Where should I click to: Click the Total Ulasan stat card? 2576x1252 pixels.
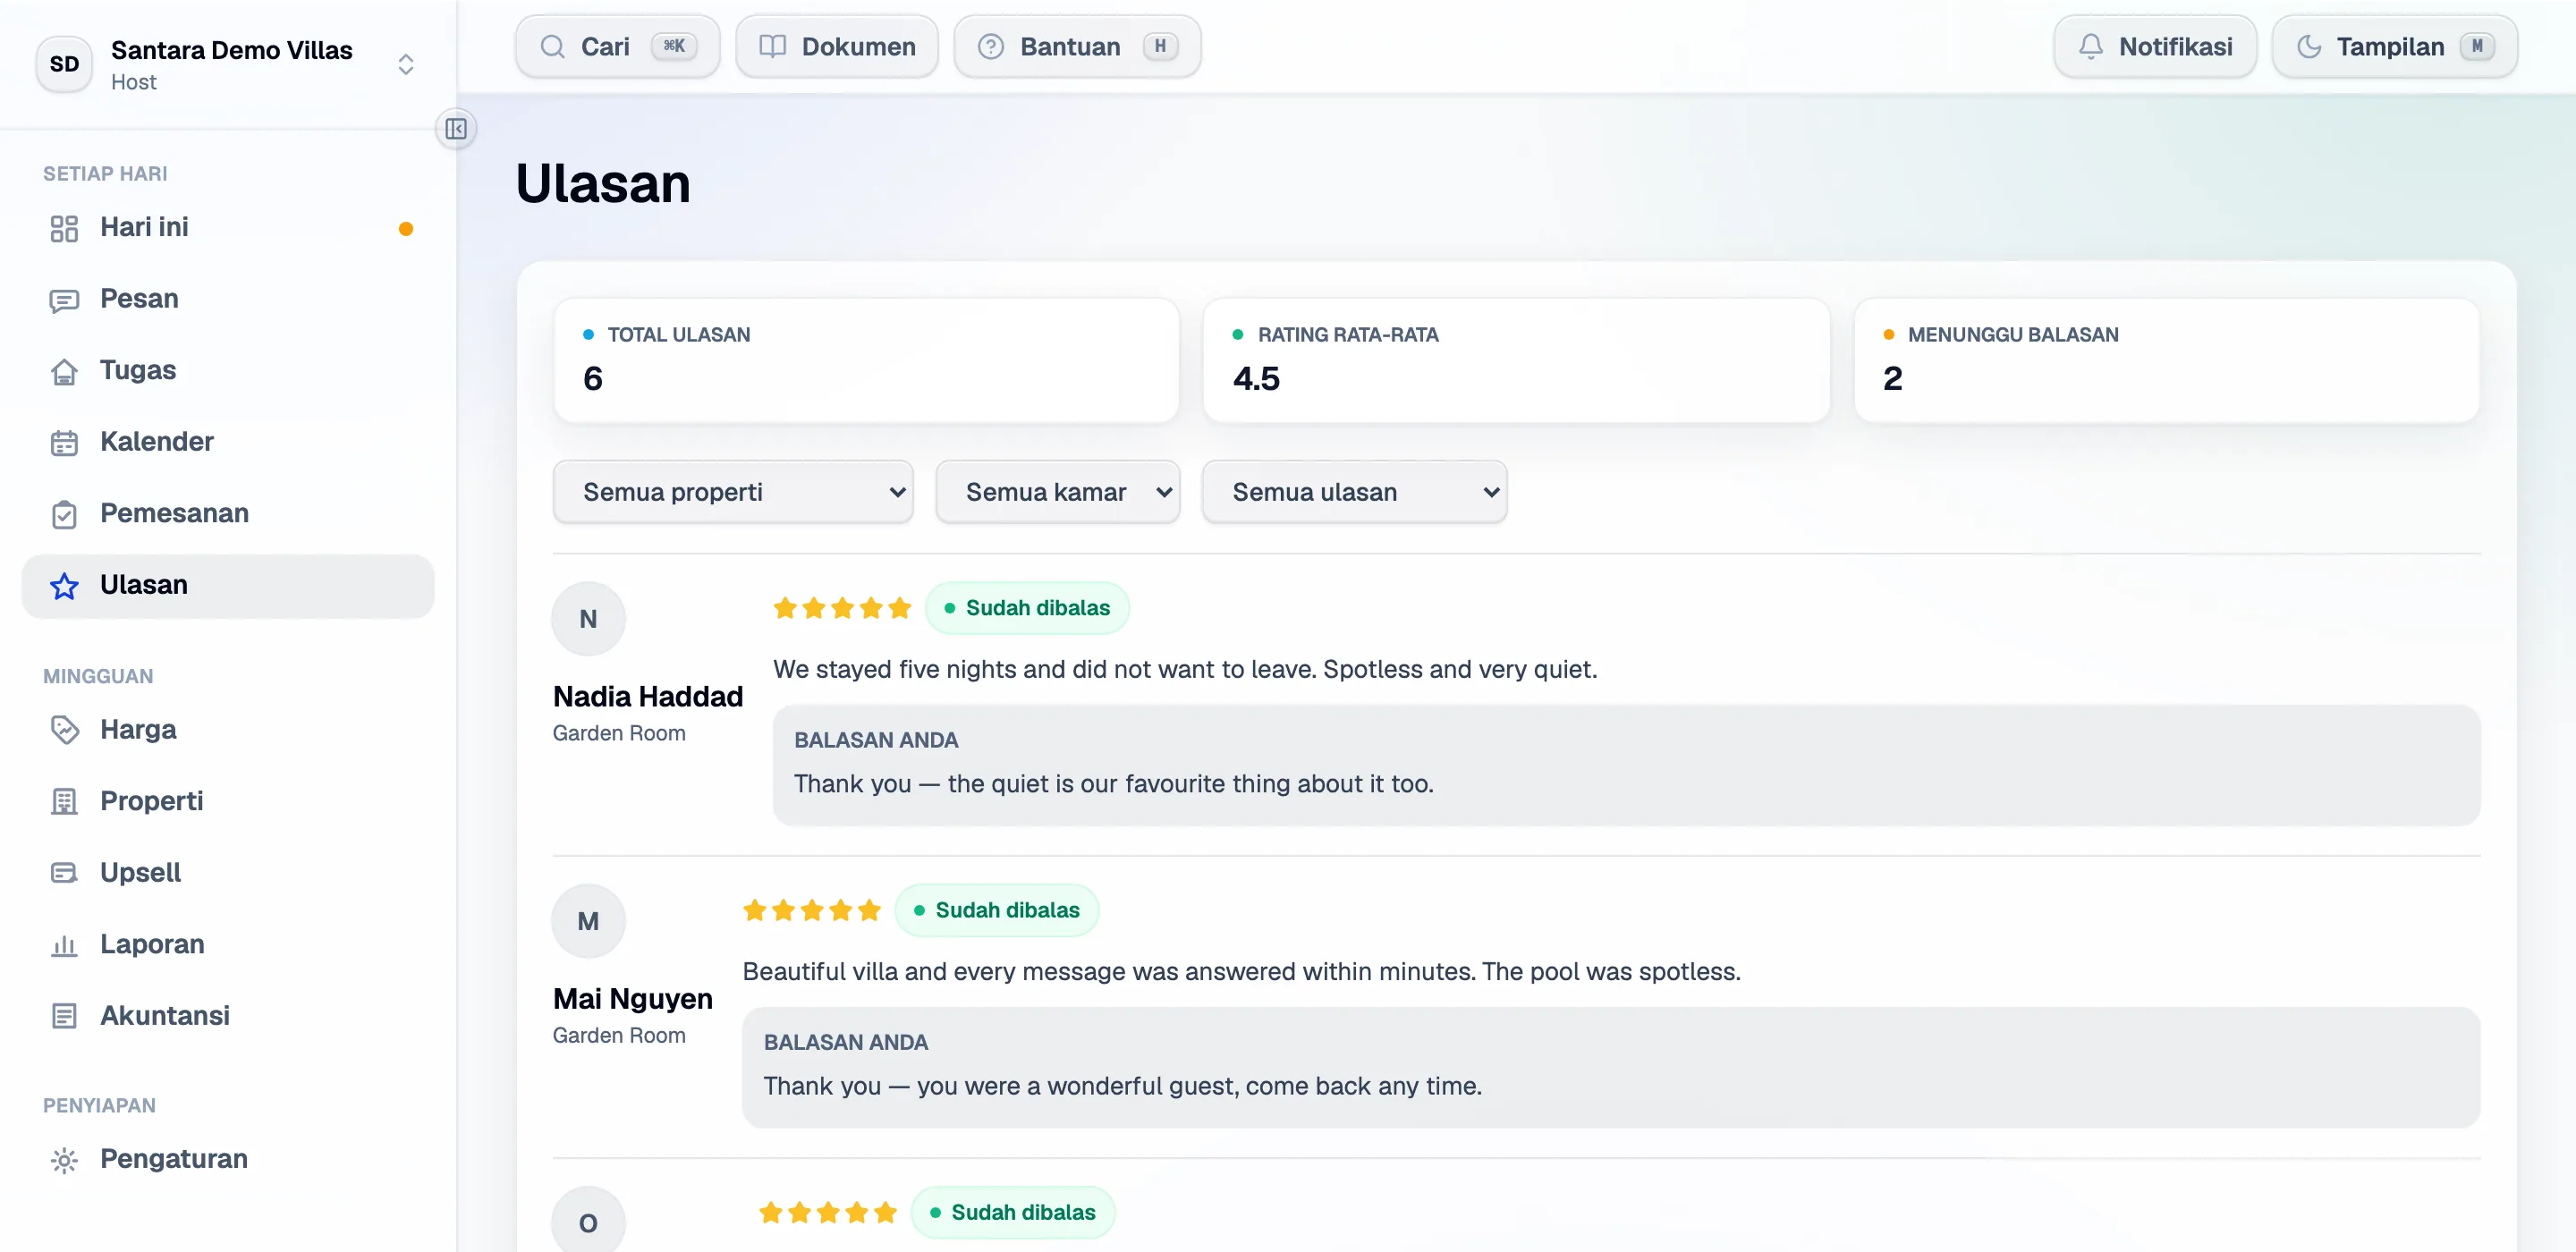866,360
